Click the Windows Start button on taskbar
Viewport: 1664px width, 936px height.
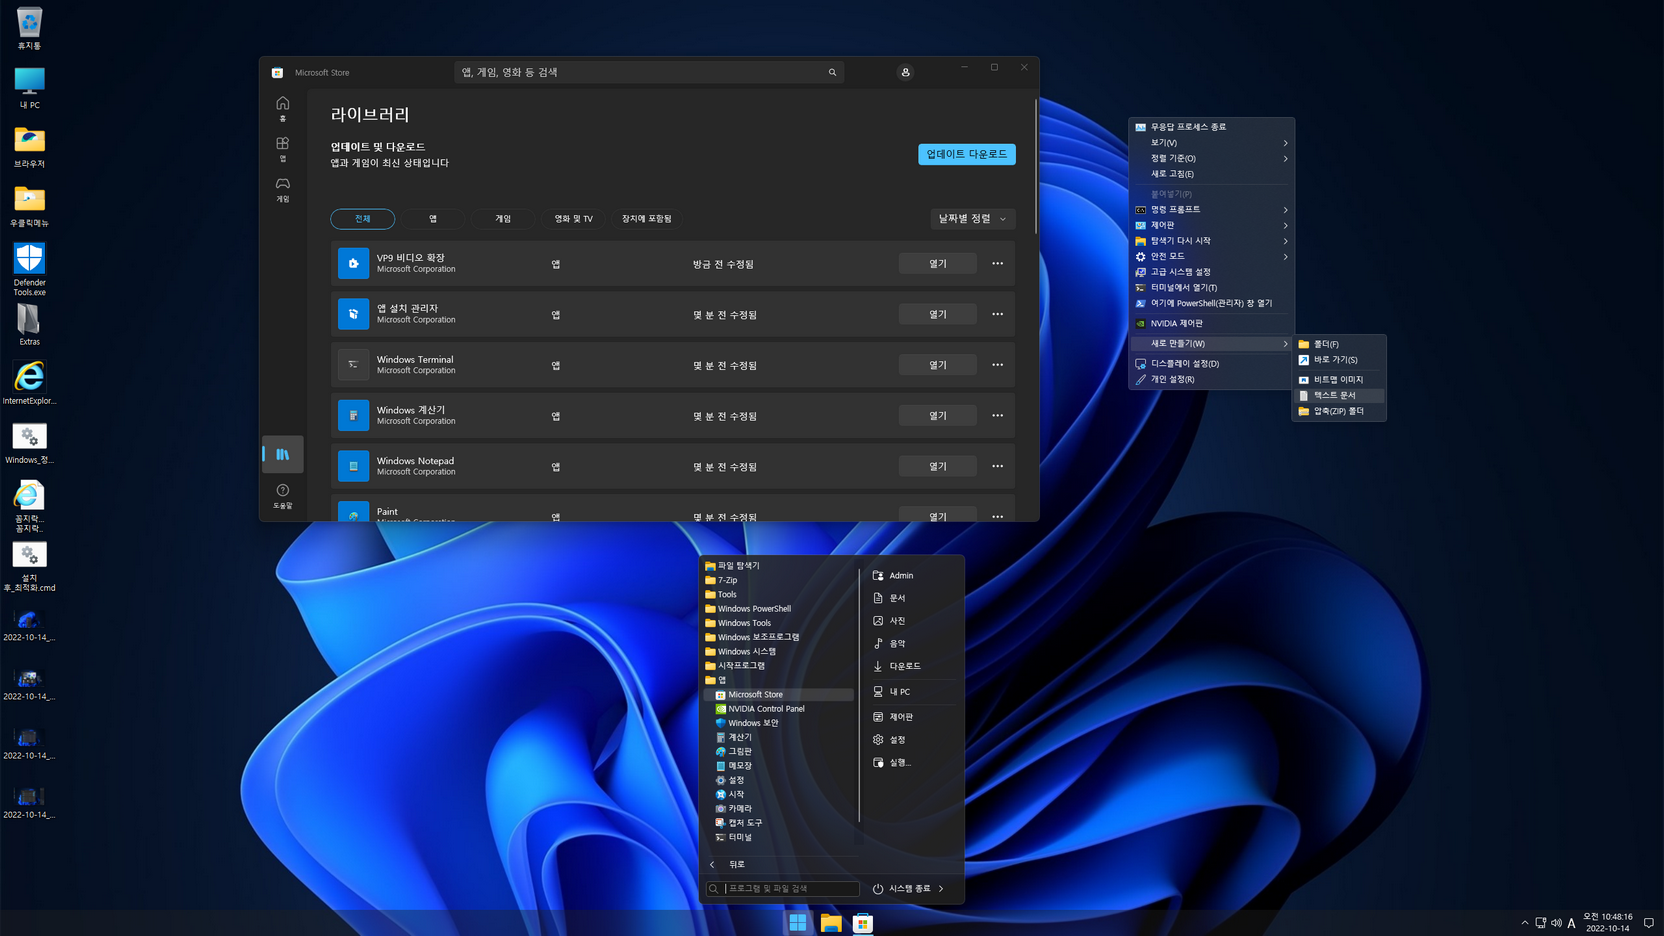point(798,923)
